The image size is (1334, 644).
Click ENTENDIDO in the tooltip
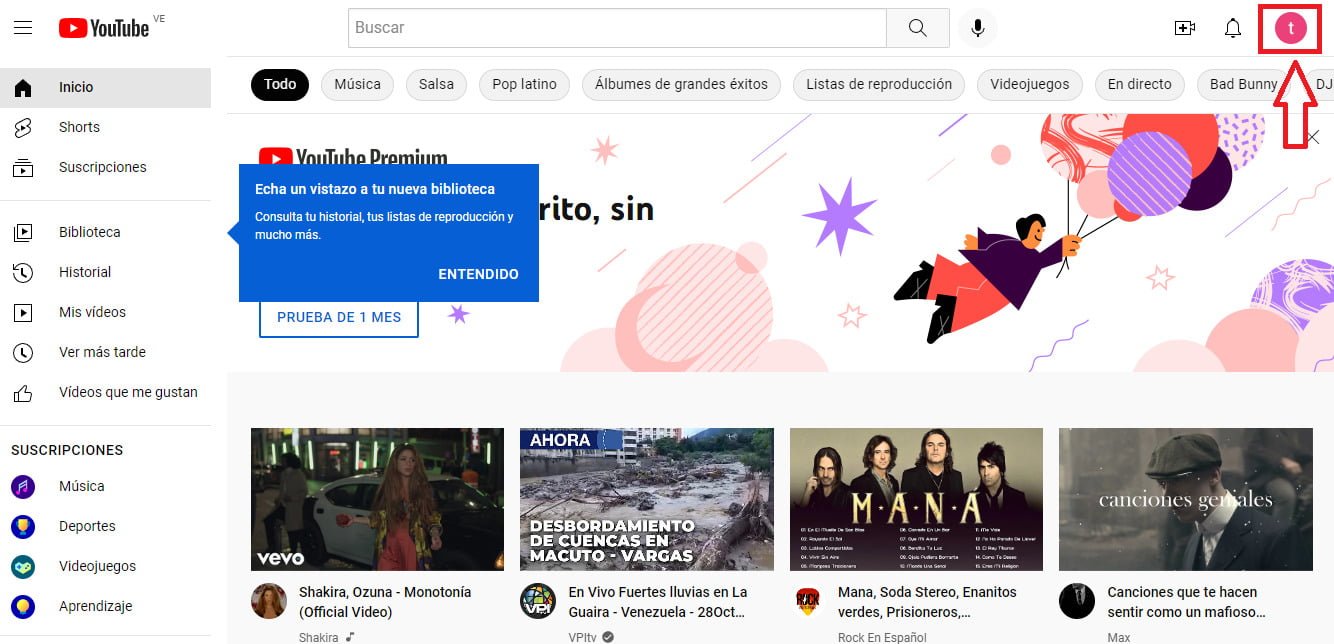point(478,274)
